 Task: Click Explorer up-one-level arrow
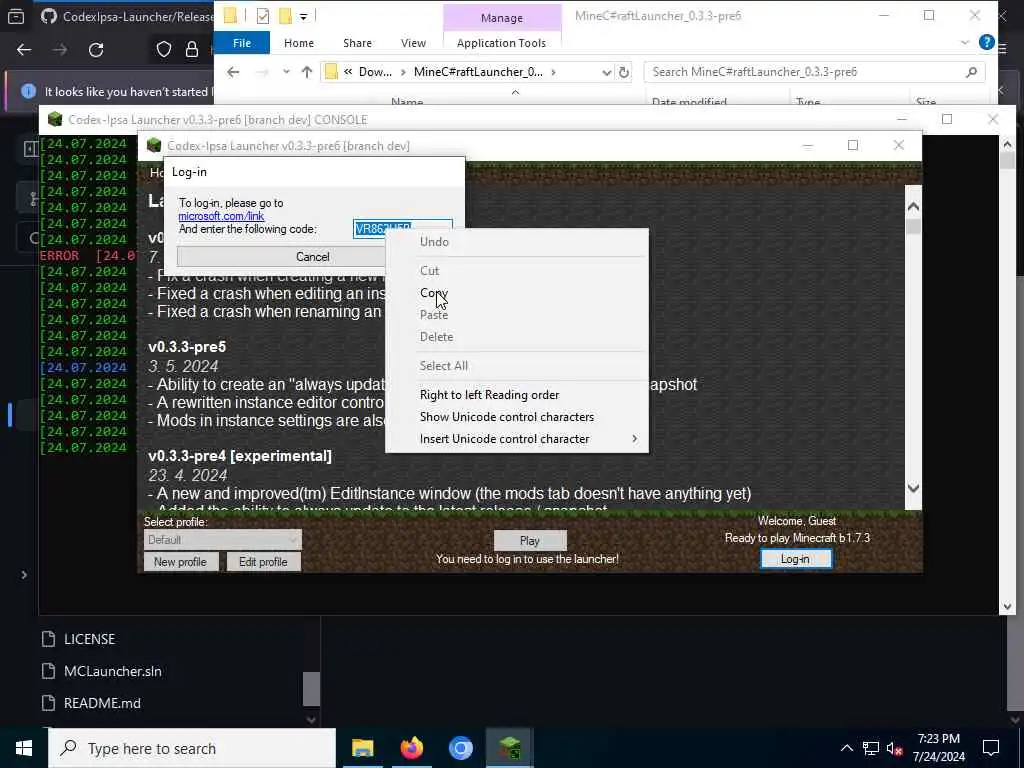coord(307,72)
